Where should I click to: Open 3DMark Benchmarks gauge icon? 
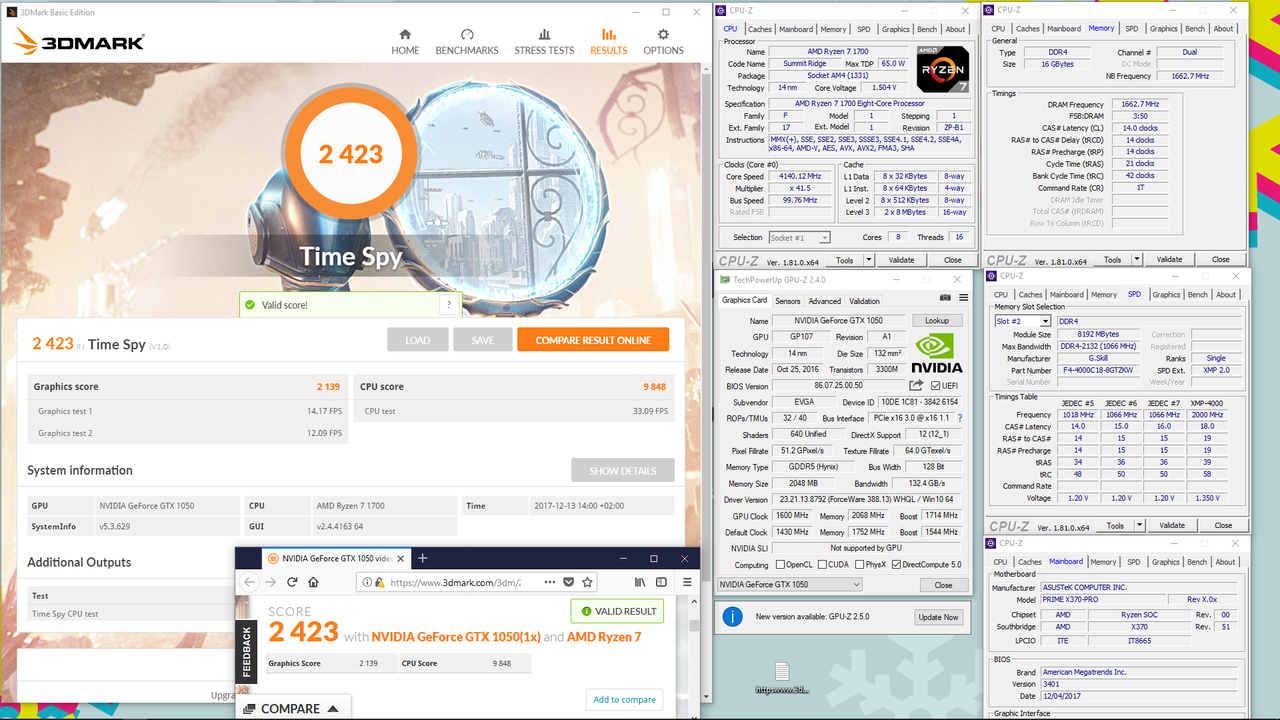tap(467, 35)
